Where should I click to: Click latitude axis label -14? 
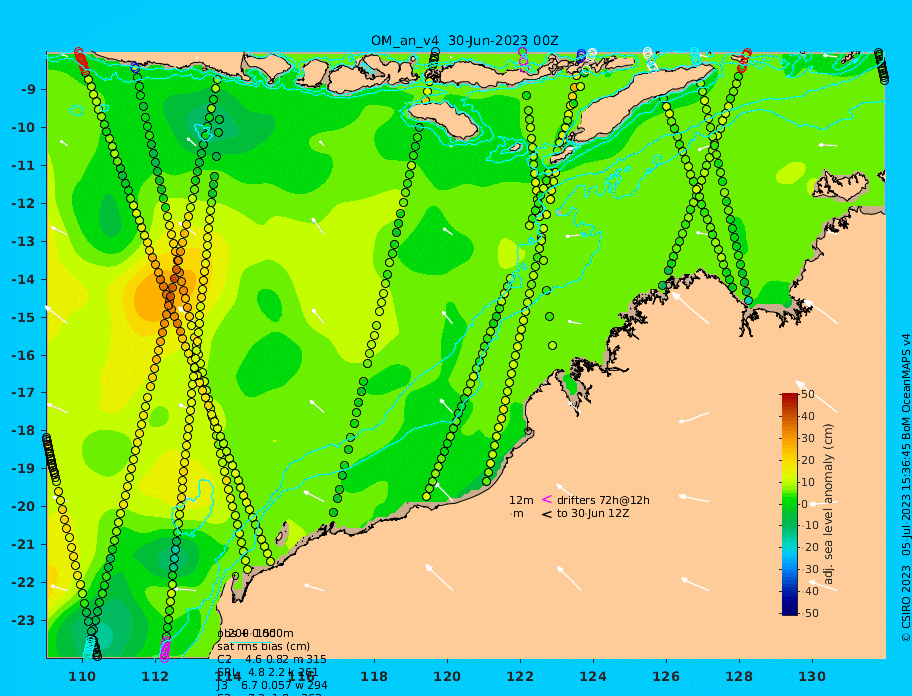pos(23,280)
